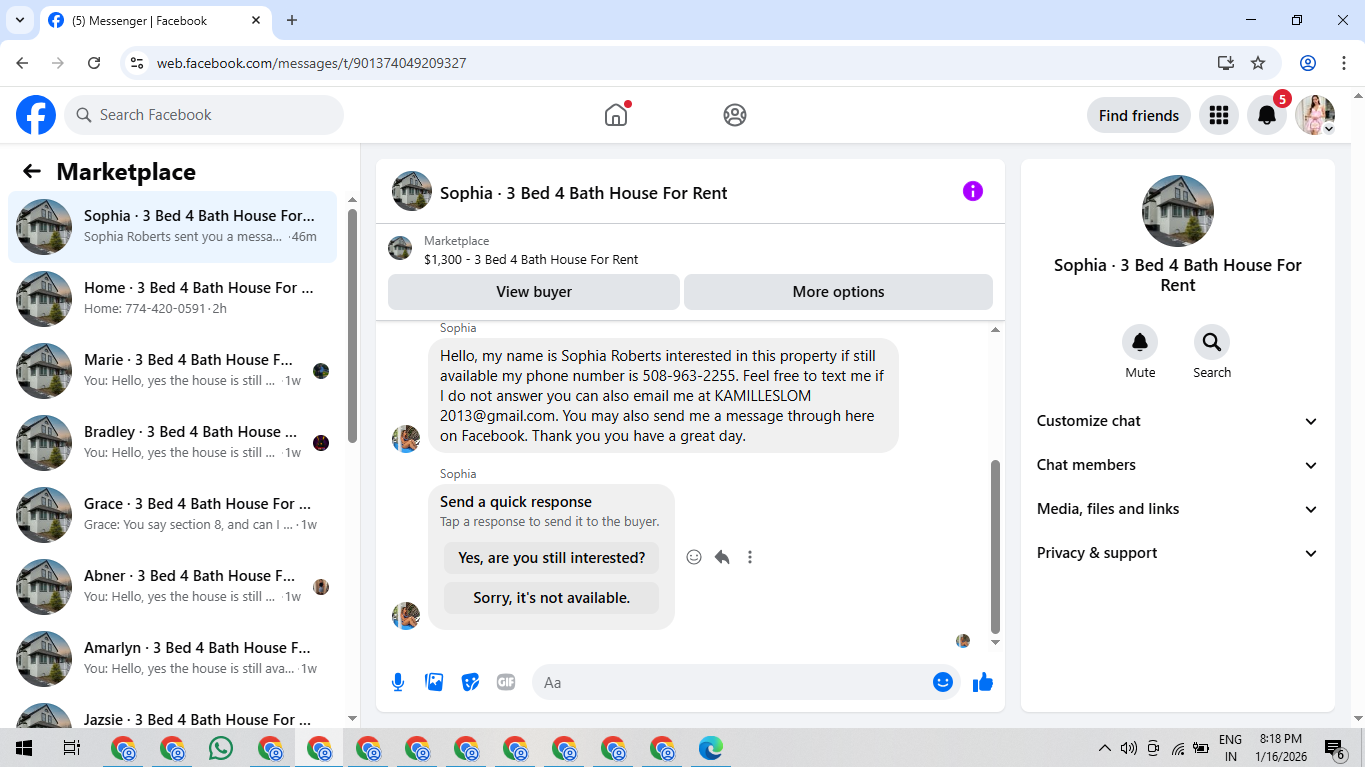
Task: Open Marie 3 Bed 4 Bath conversation
Action: click(x=173, y=371)
